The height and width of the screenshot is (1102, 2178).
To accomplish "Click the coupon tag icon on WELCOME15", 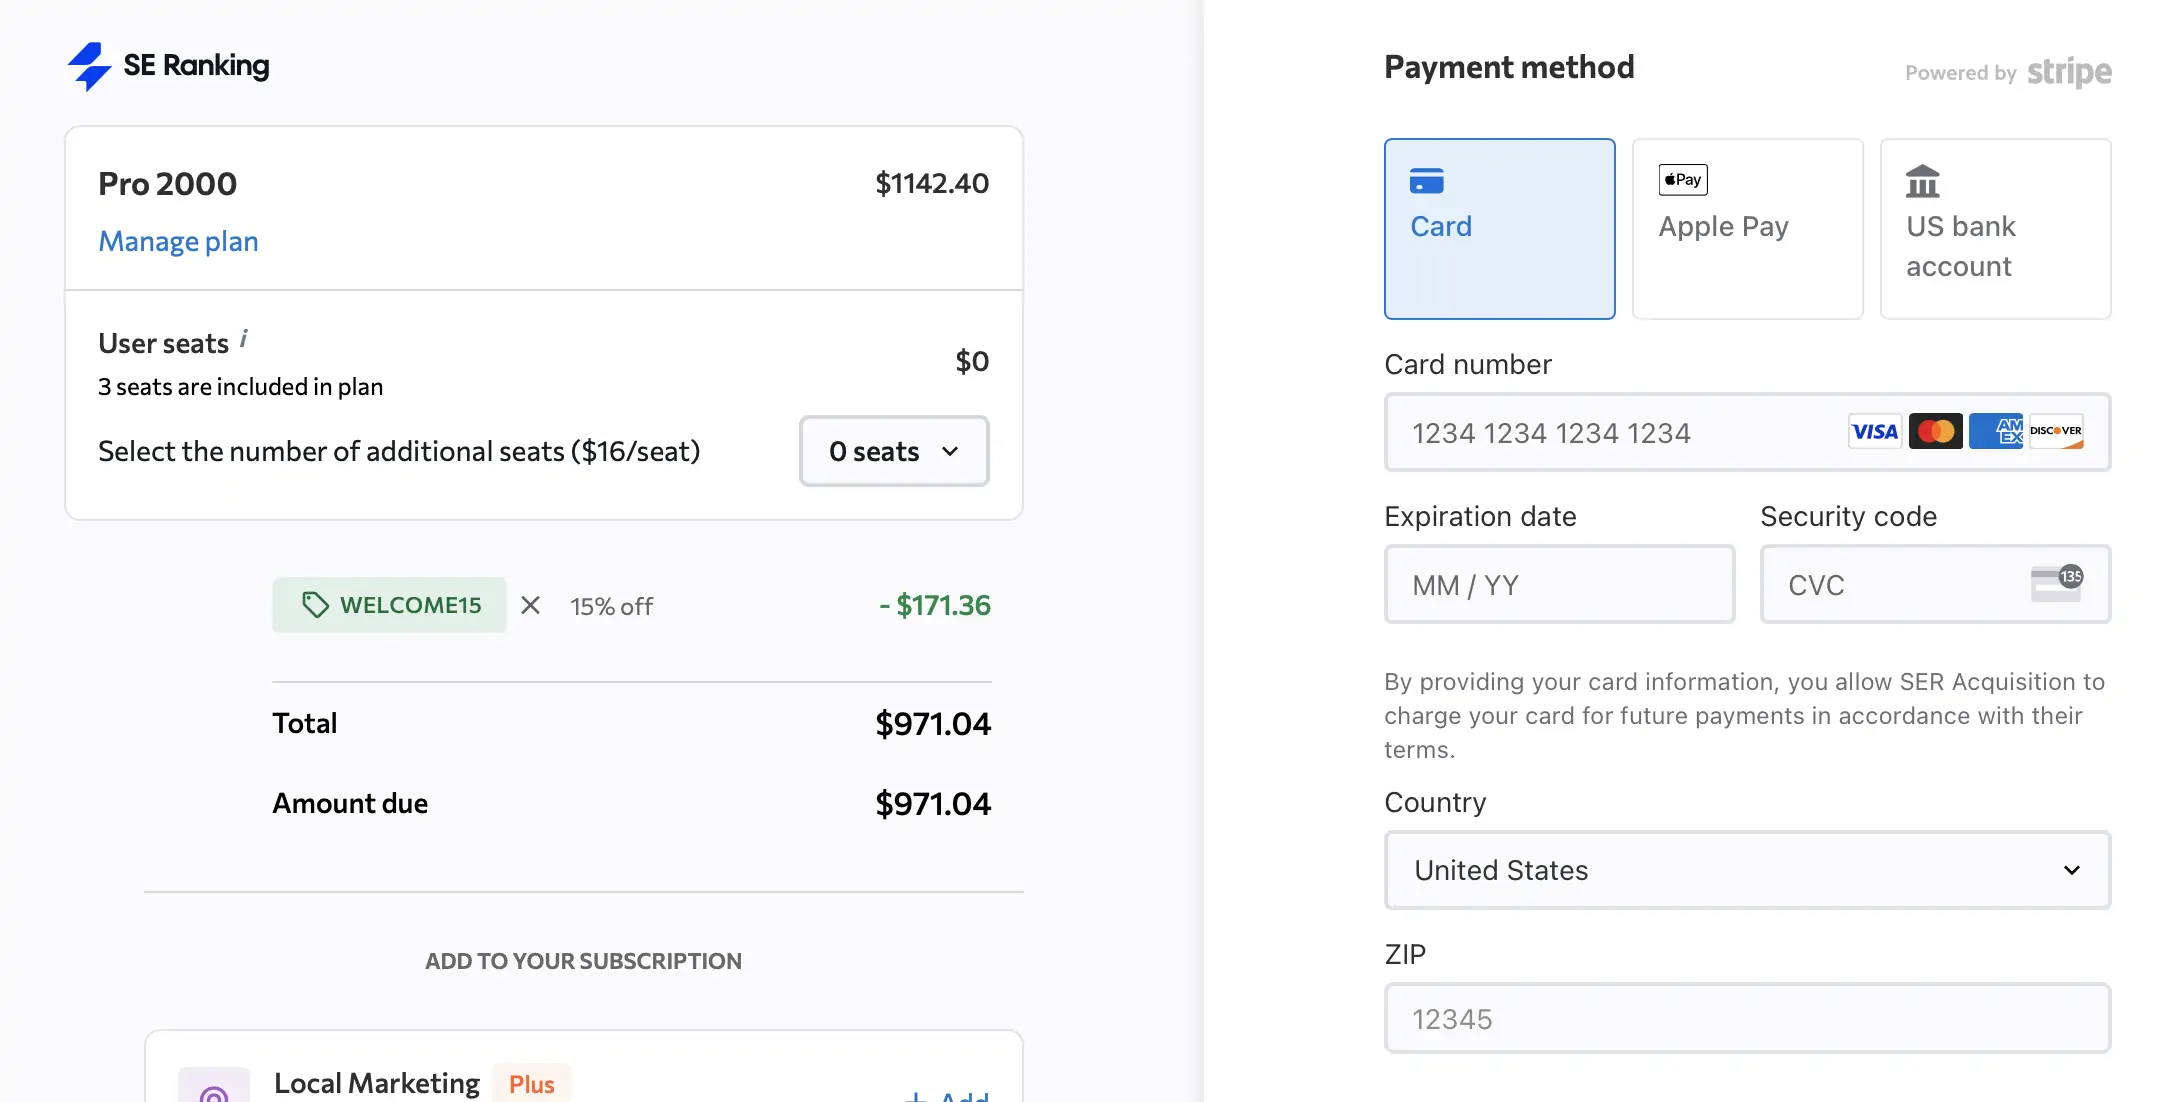I will 316,604.
